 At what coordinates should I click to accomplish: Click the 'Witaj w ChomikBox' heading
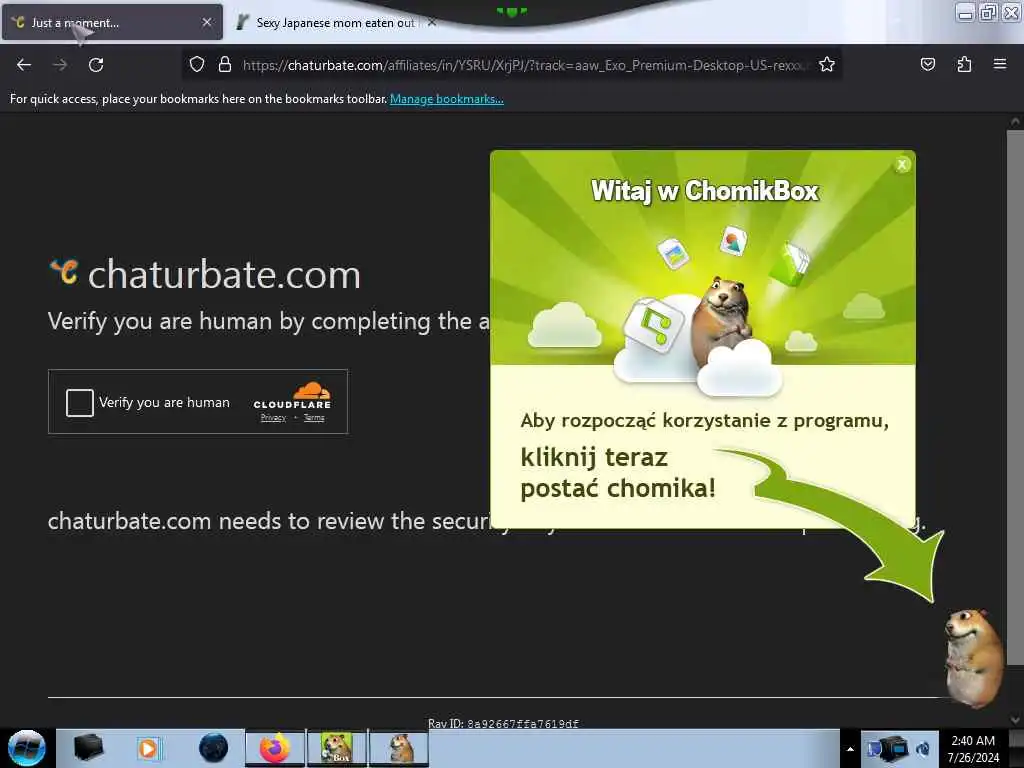(x=704, y=191)
